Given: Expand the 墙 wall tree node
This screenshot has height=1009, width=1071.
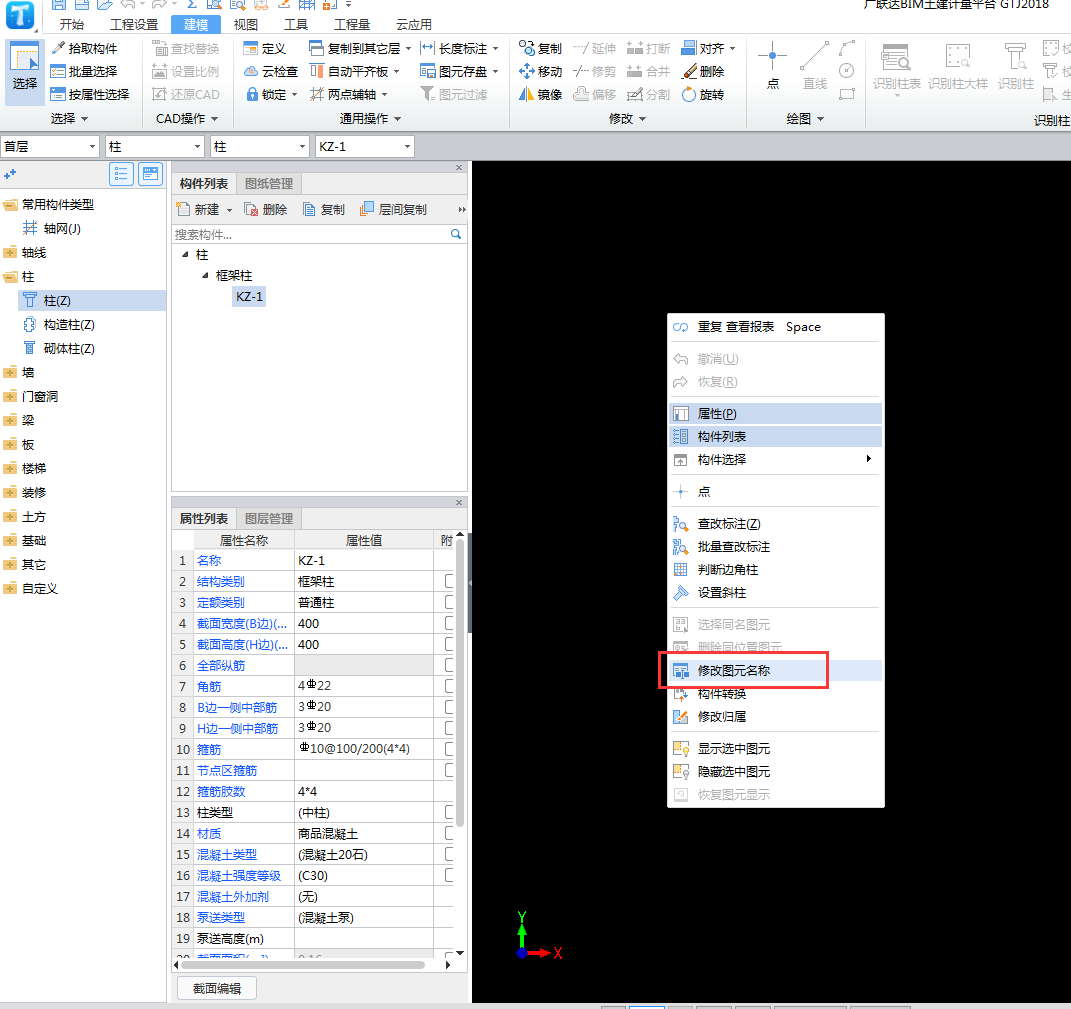Looking at the screenshot, I should pos(10,372).
